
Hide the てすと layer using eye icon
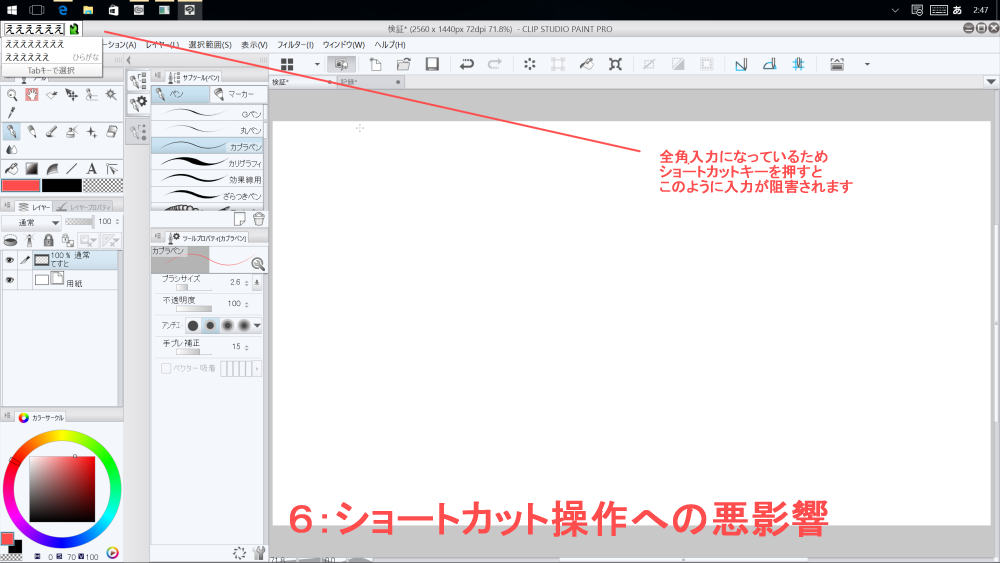coord(10,260)
